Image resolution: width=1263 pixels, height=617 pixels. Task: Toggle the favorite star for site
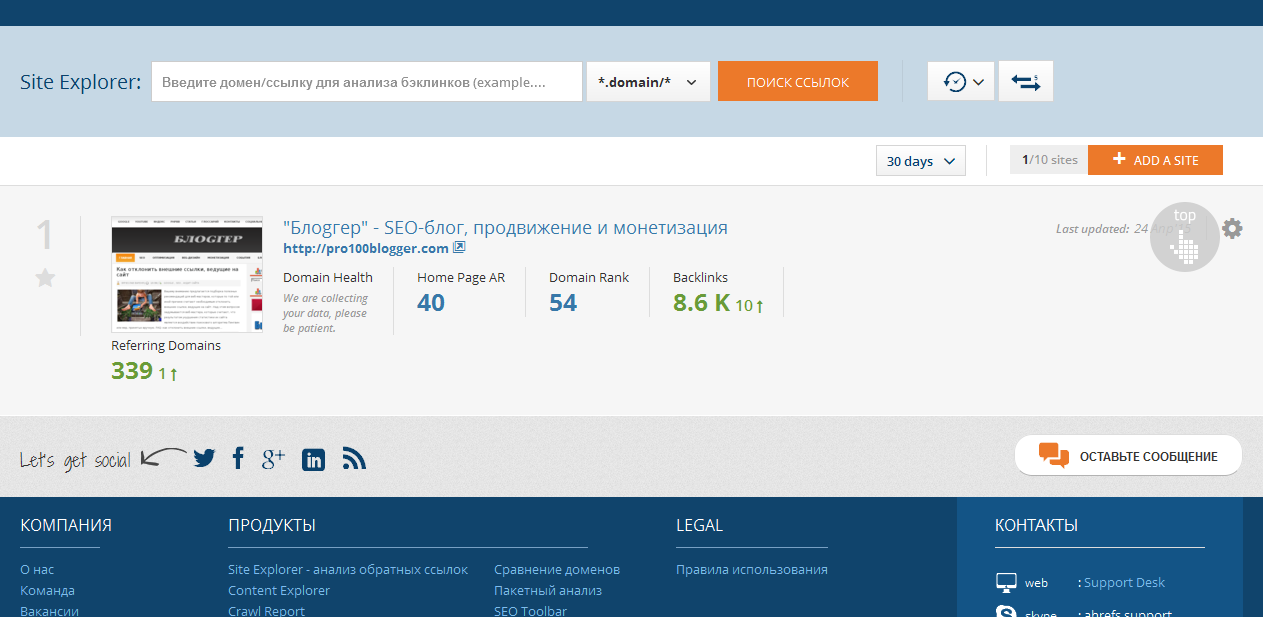45,278
